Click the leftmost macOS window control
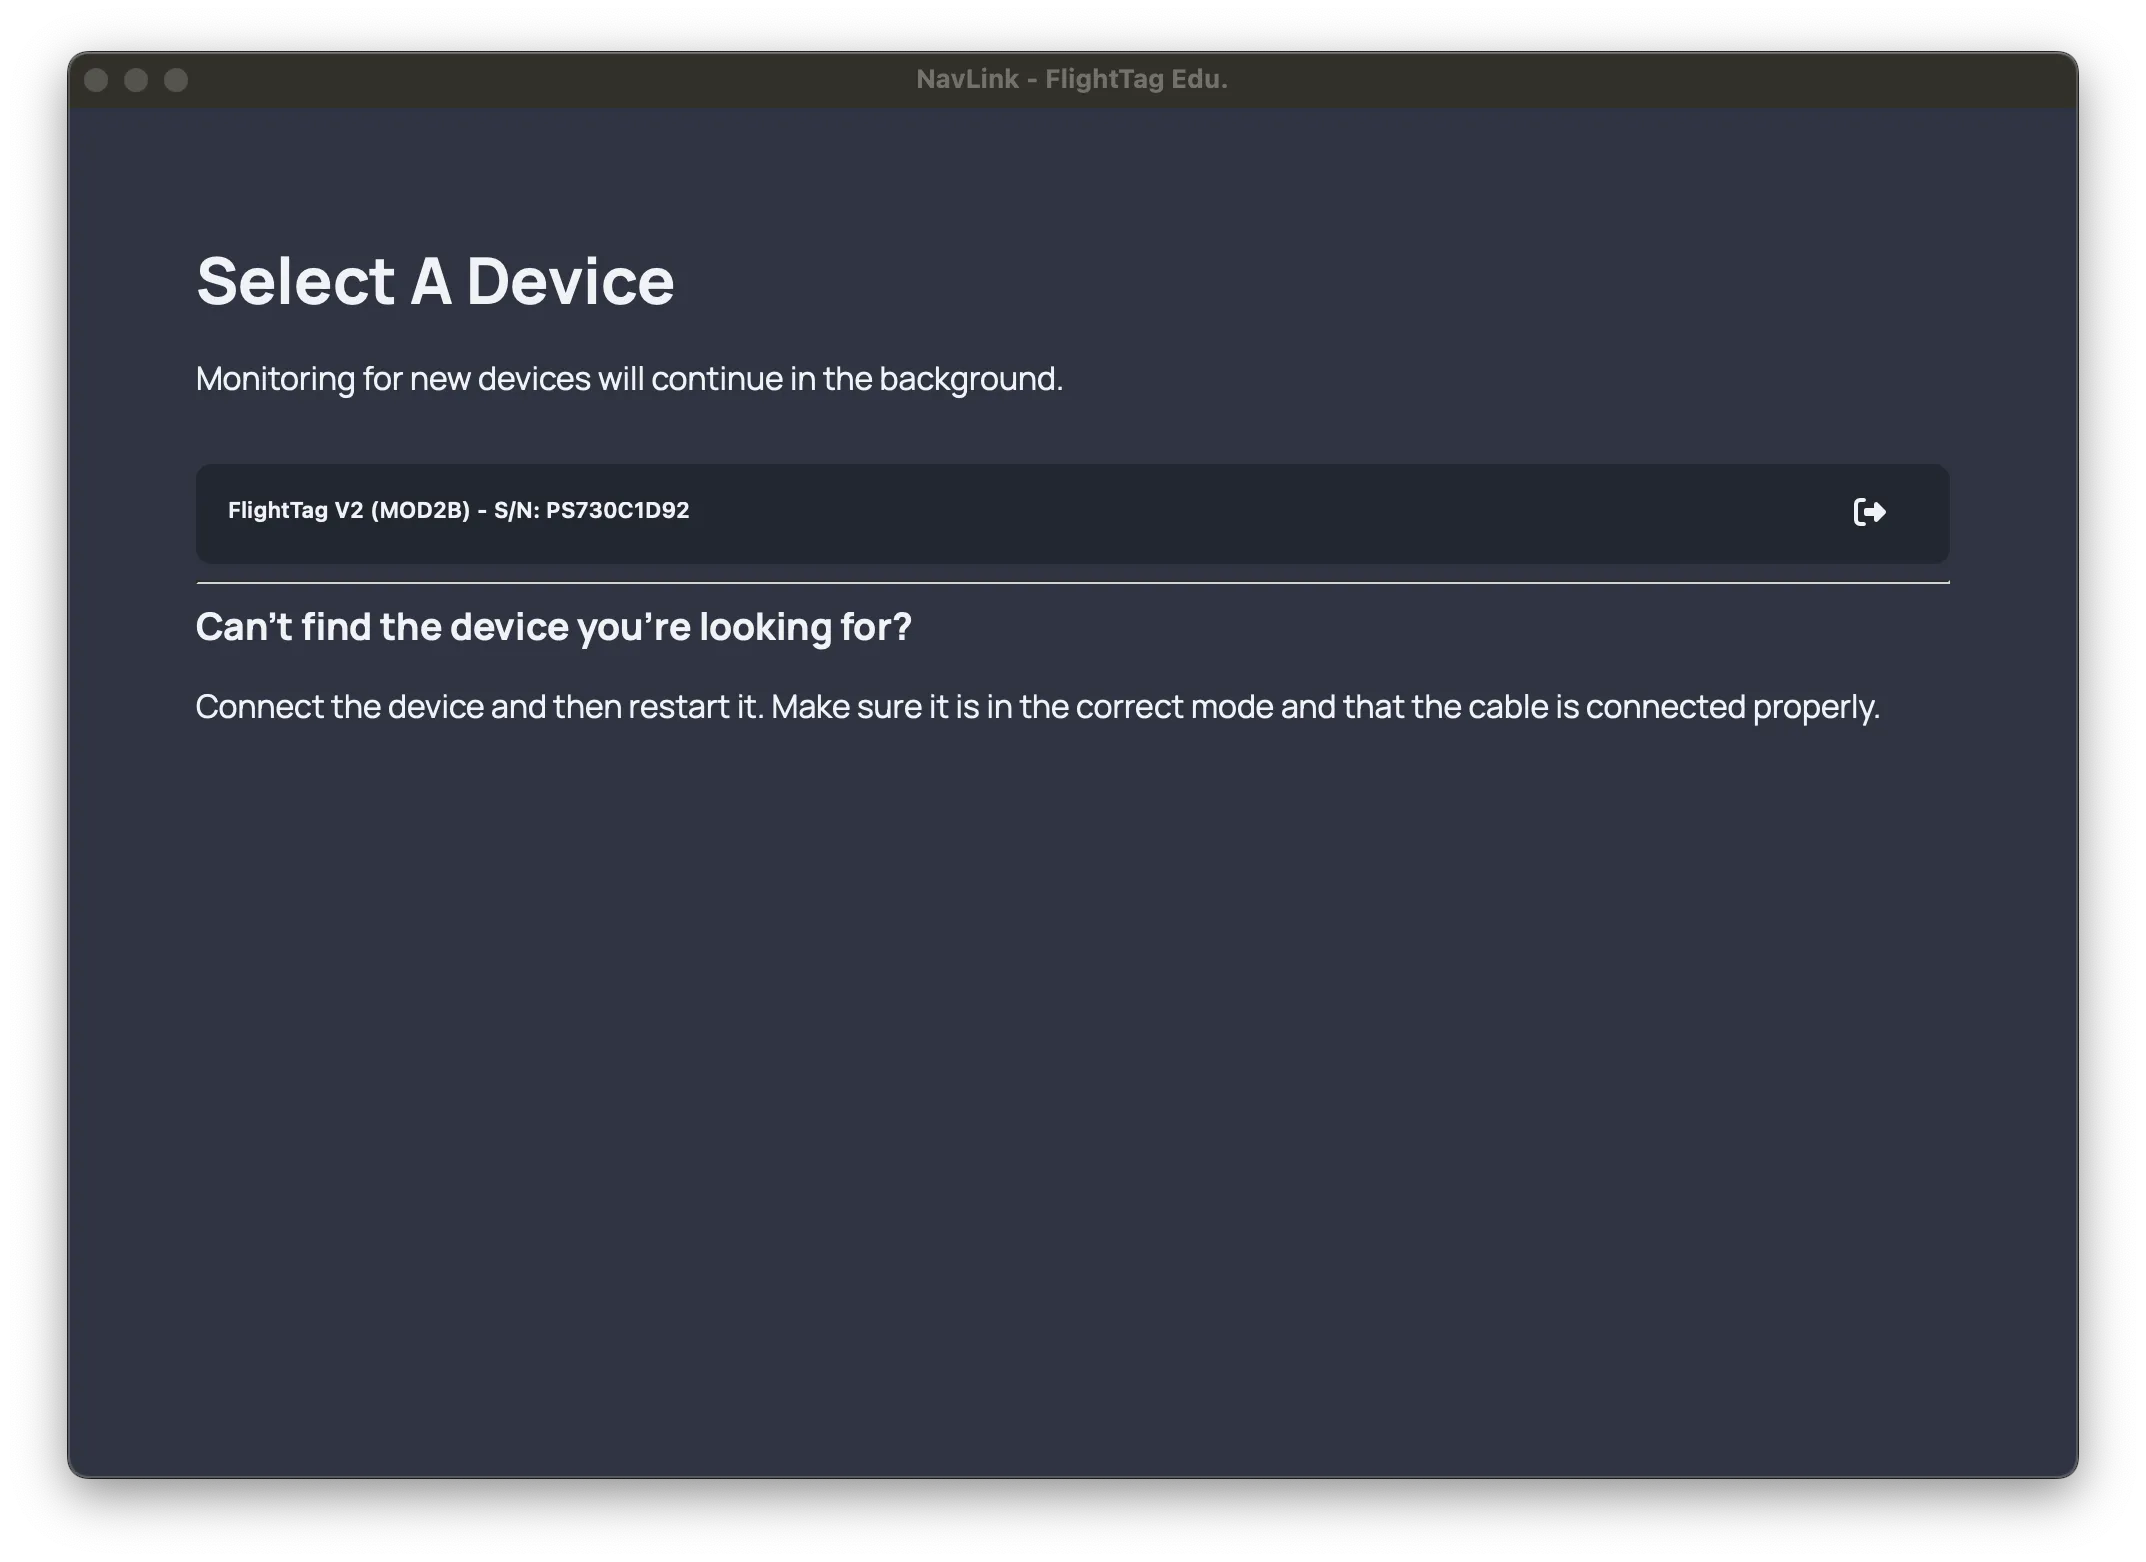This screenshot has height=1562, width=2146. (x=98, y=80)
